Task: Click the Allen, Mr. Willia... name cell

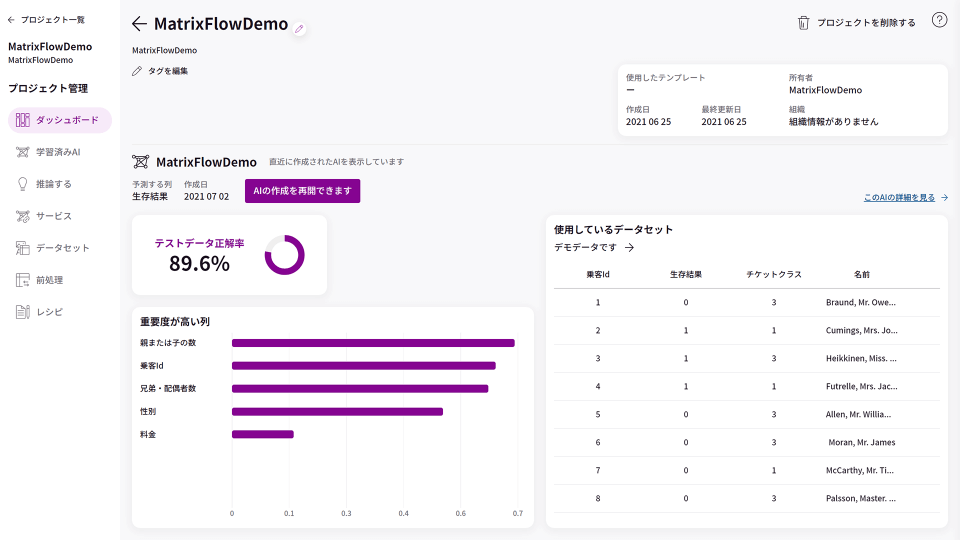Action: pyautogui.click(x=858, y=414)
